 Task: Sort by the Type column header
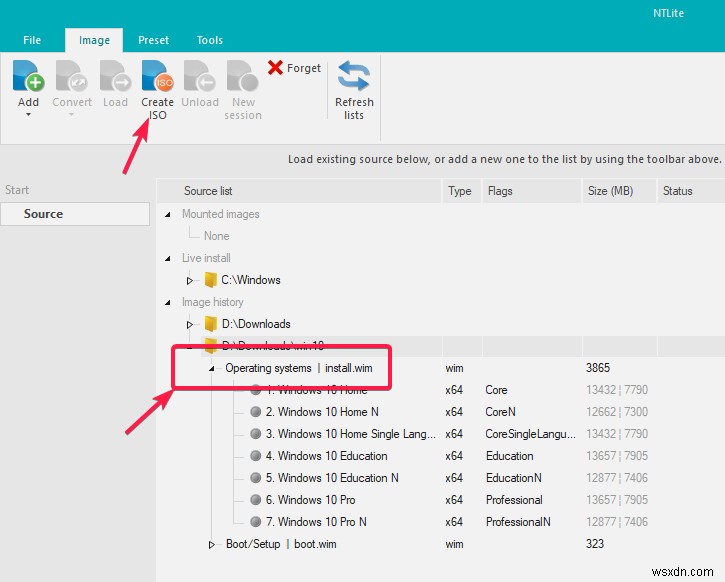pyautogui.click(x=461, y=191)
